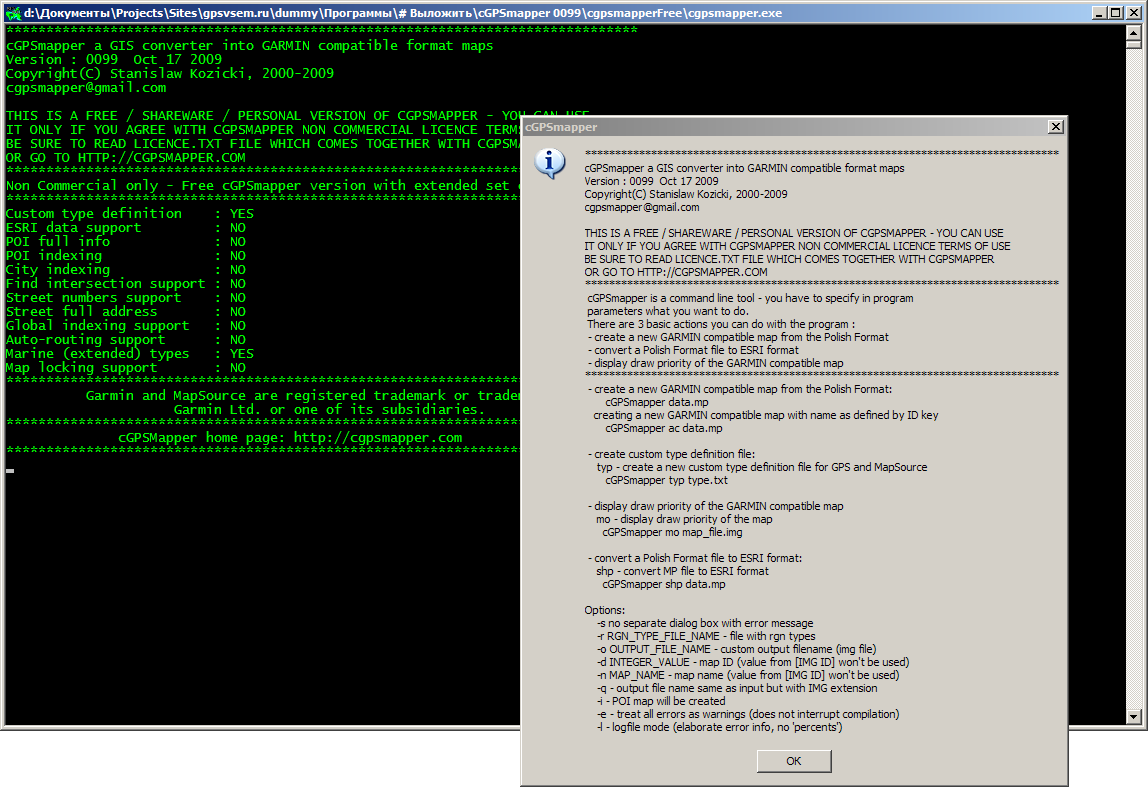Image resolution: width=1148 pixels, height=787 pixels.
Task: Click 'Find intersection support' line in console
Action: tap(126, 283)
